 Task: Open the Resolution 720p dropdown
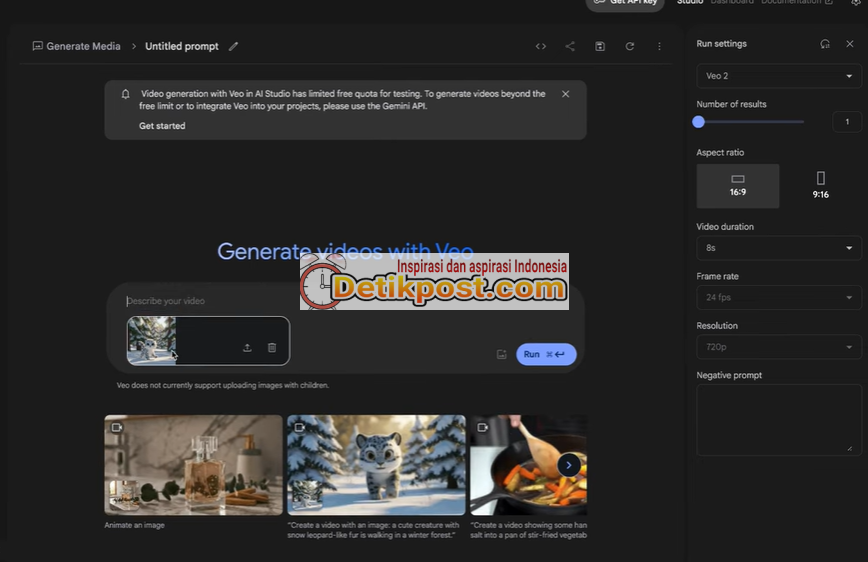click(x=778, y=347)
